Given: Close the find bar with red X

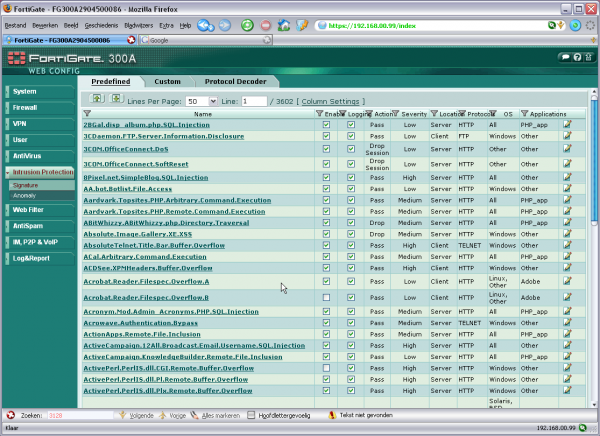Looking at the screenshot, I should 11,415.
